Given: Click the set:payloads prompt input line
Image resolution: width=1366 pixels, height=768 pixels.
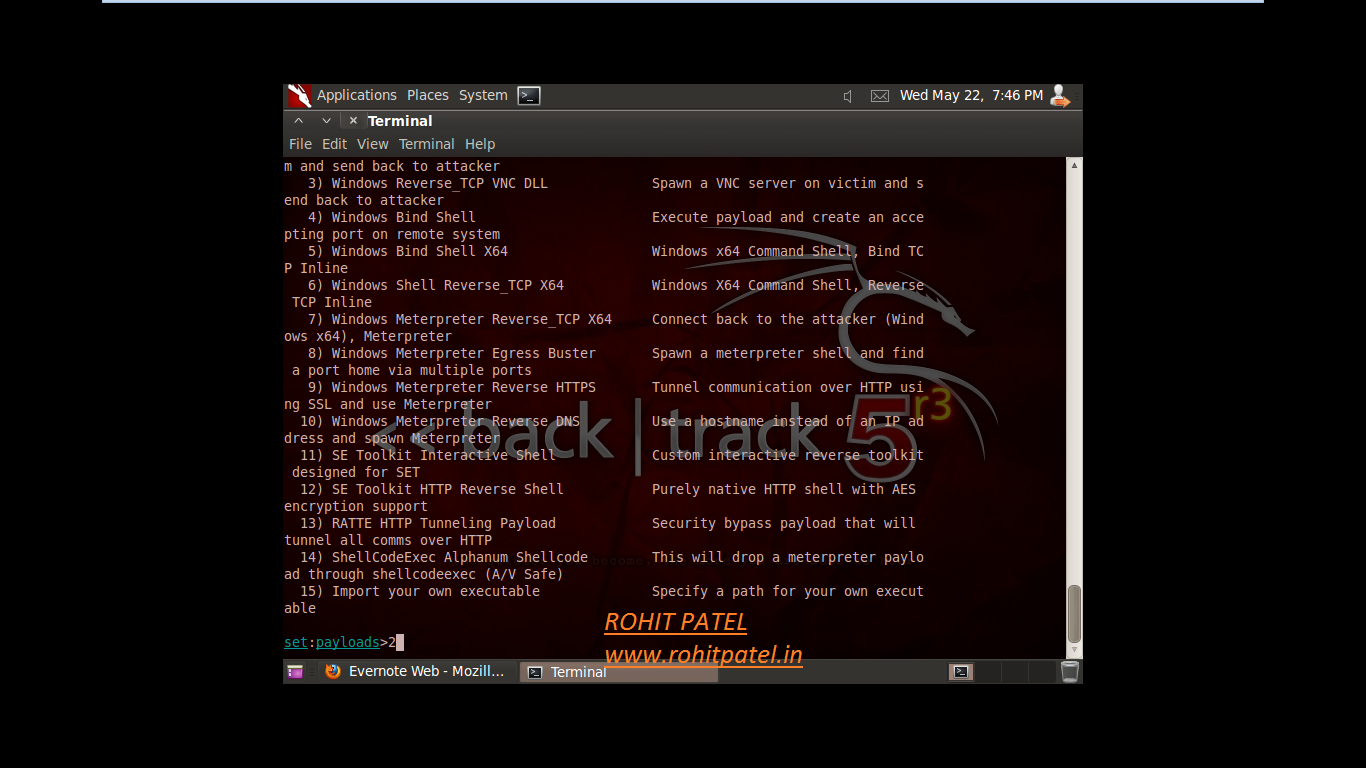Looking at the screenshot, I should click(x=344, y=642).
